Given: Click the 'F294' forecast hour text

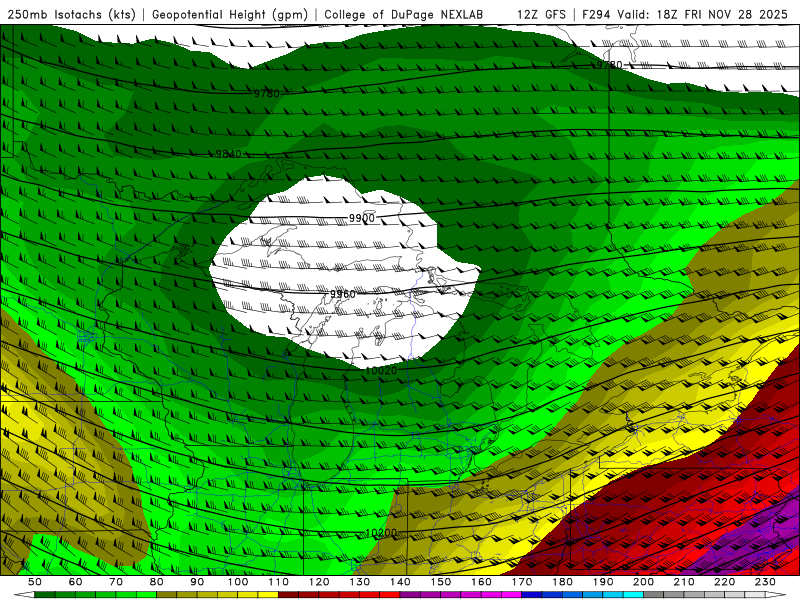Looking at the screenshot, I should [x=597, y=15].
